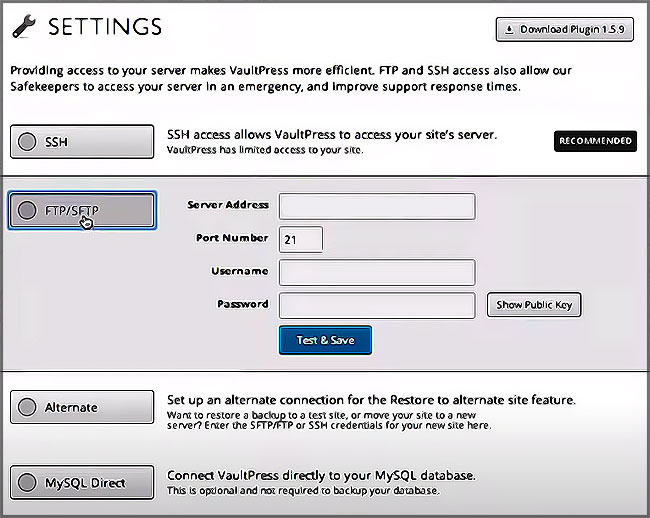Click the 'Server Address' label
Screen dimensions: 650x518
click(x=228, y=205)
